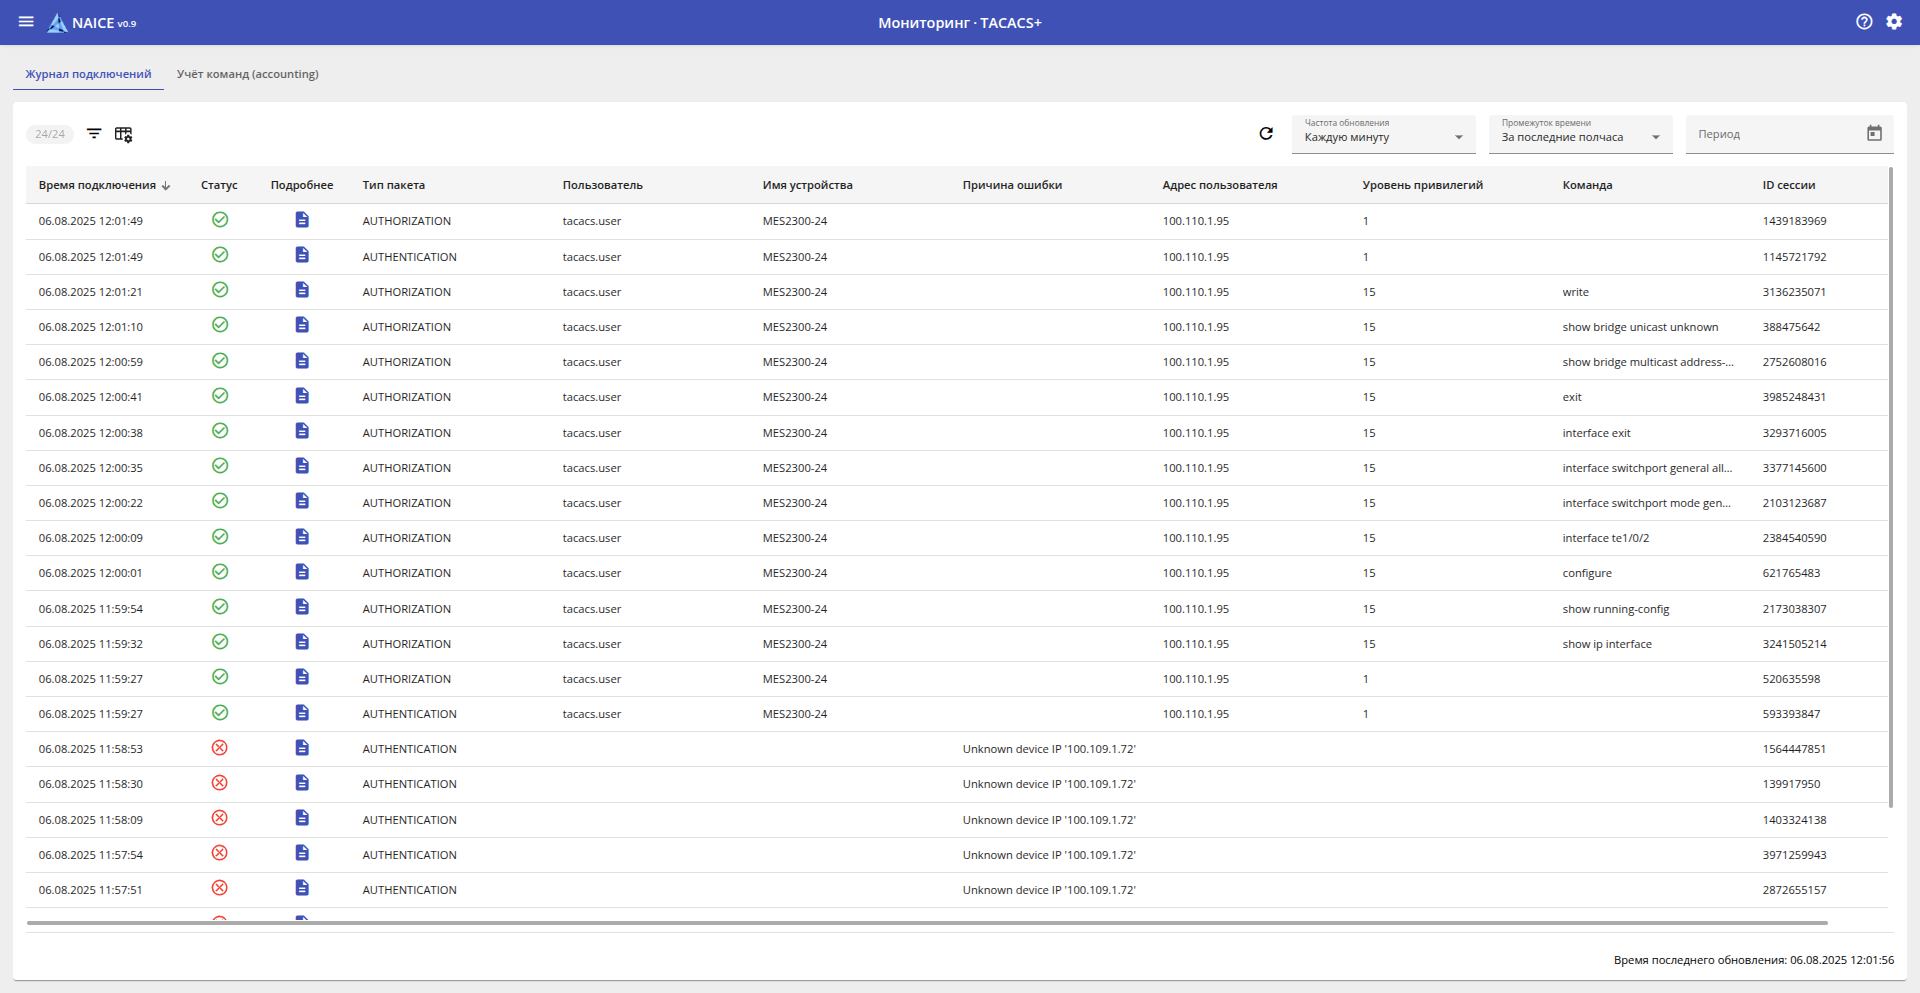View details document for 11:58:53 failed entry
Viewport: 1920px width, 993px height.
pyautogui.click(x=302, y=748)
